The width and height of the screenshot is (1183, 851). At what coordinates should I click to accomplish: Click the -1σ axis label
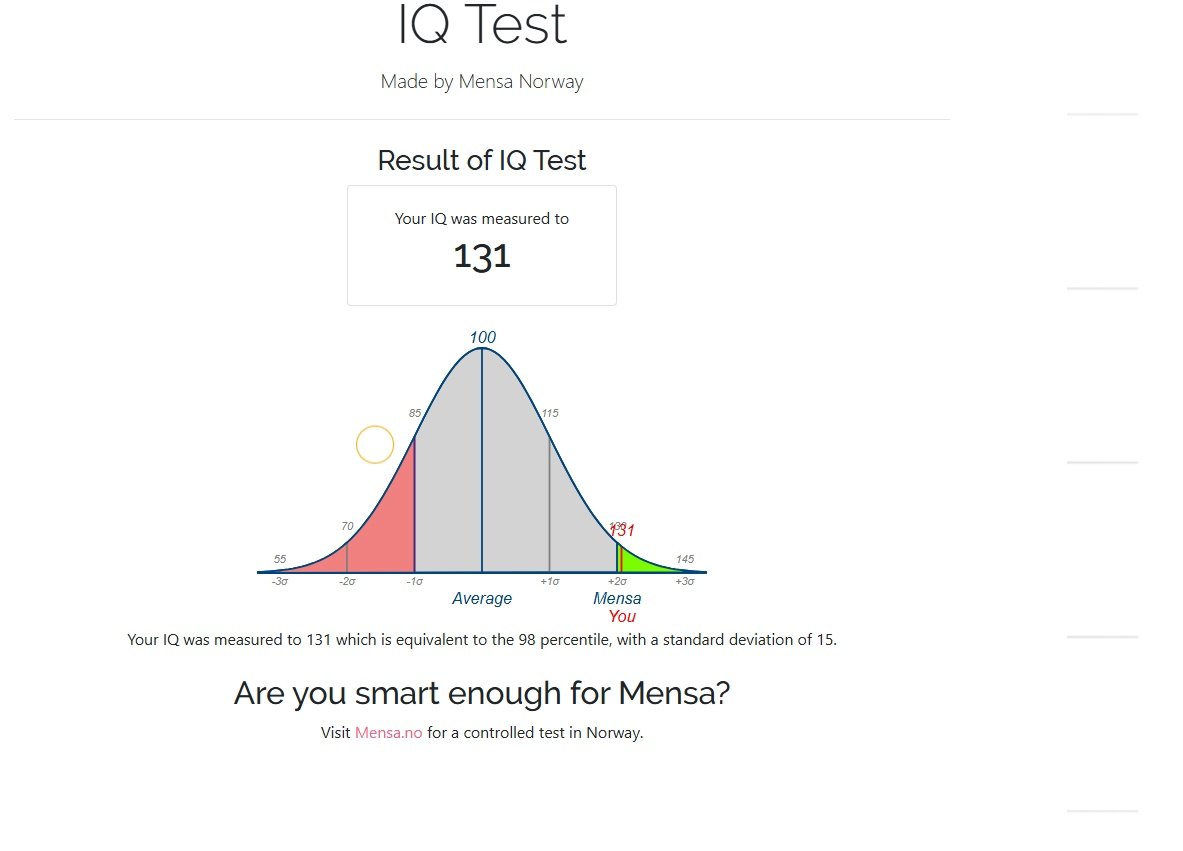coord(414,582)
